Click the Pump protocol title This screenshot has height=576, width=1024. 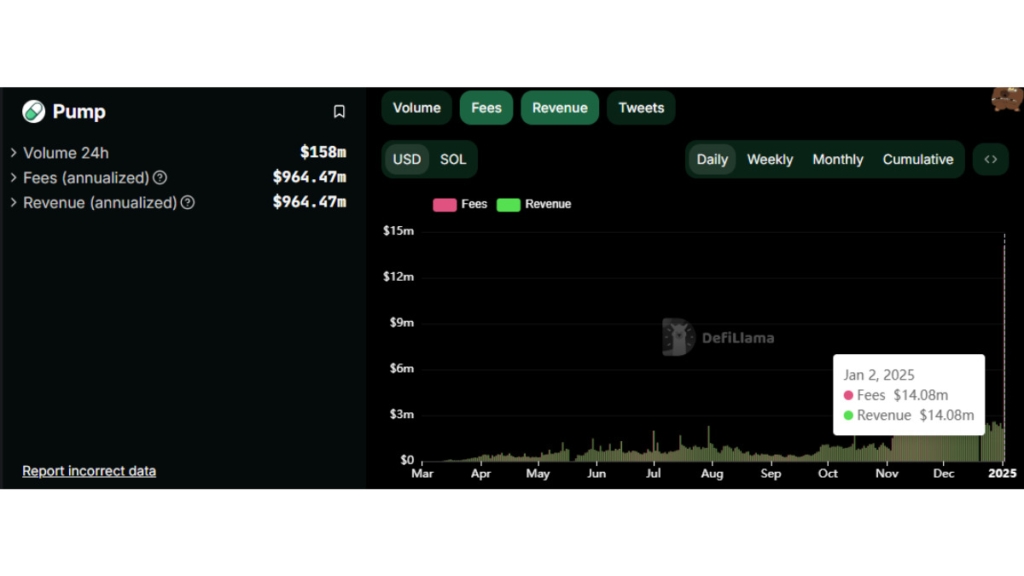tap(79, 112)
